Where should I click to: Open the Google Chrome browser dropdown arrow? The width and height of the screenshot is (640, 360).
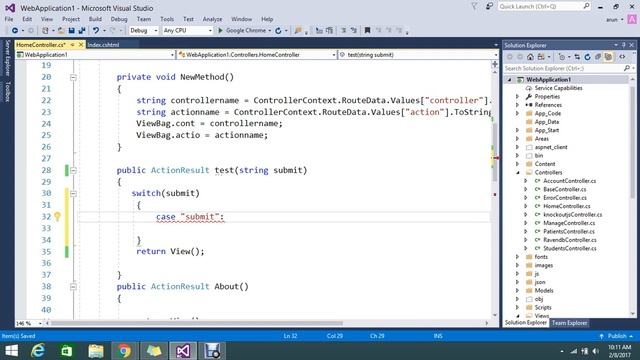270,31
